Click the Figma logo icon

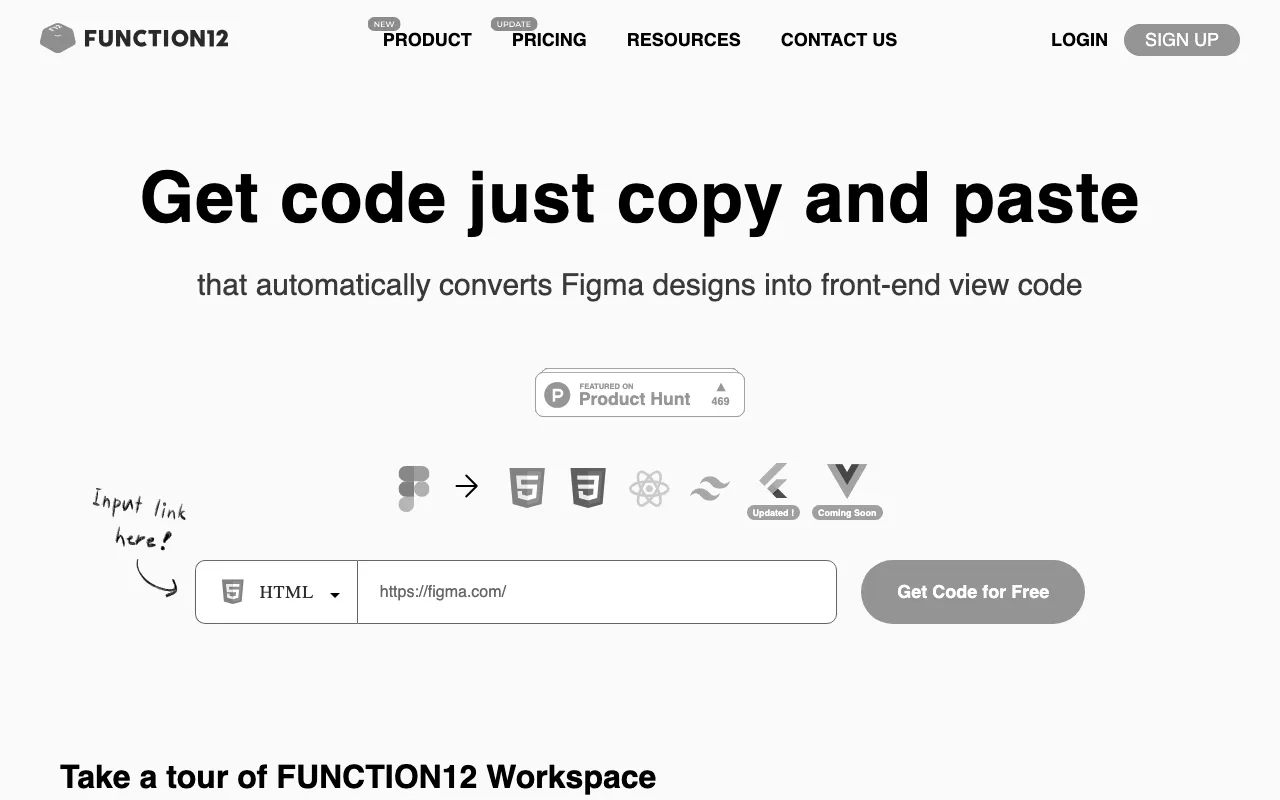pos(414,488)
